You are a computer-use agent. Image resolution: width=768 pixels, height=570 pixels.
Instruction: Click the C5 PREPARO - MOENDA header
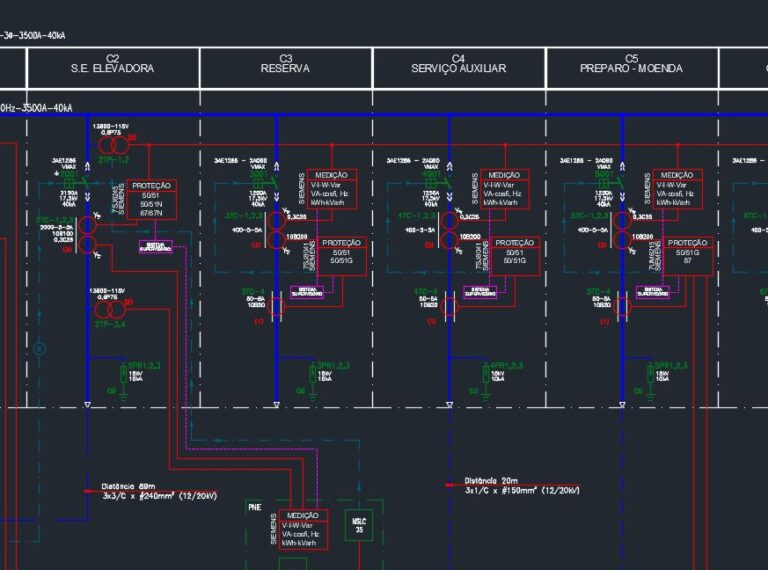point(632,65)
